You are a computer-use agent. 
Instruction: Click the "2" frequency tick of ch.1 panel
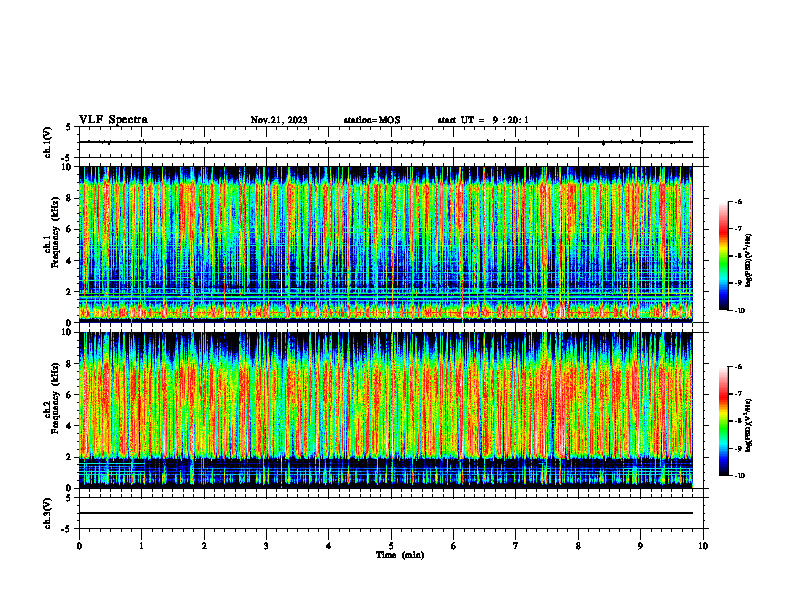(x=70, y=292)
